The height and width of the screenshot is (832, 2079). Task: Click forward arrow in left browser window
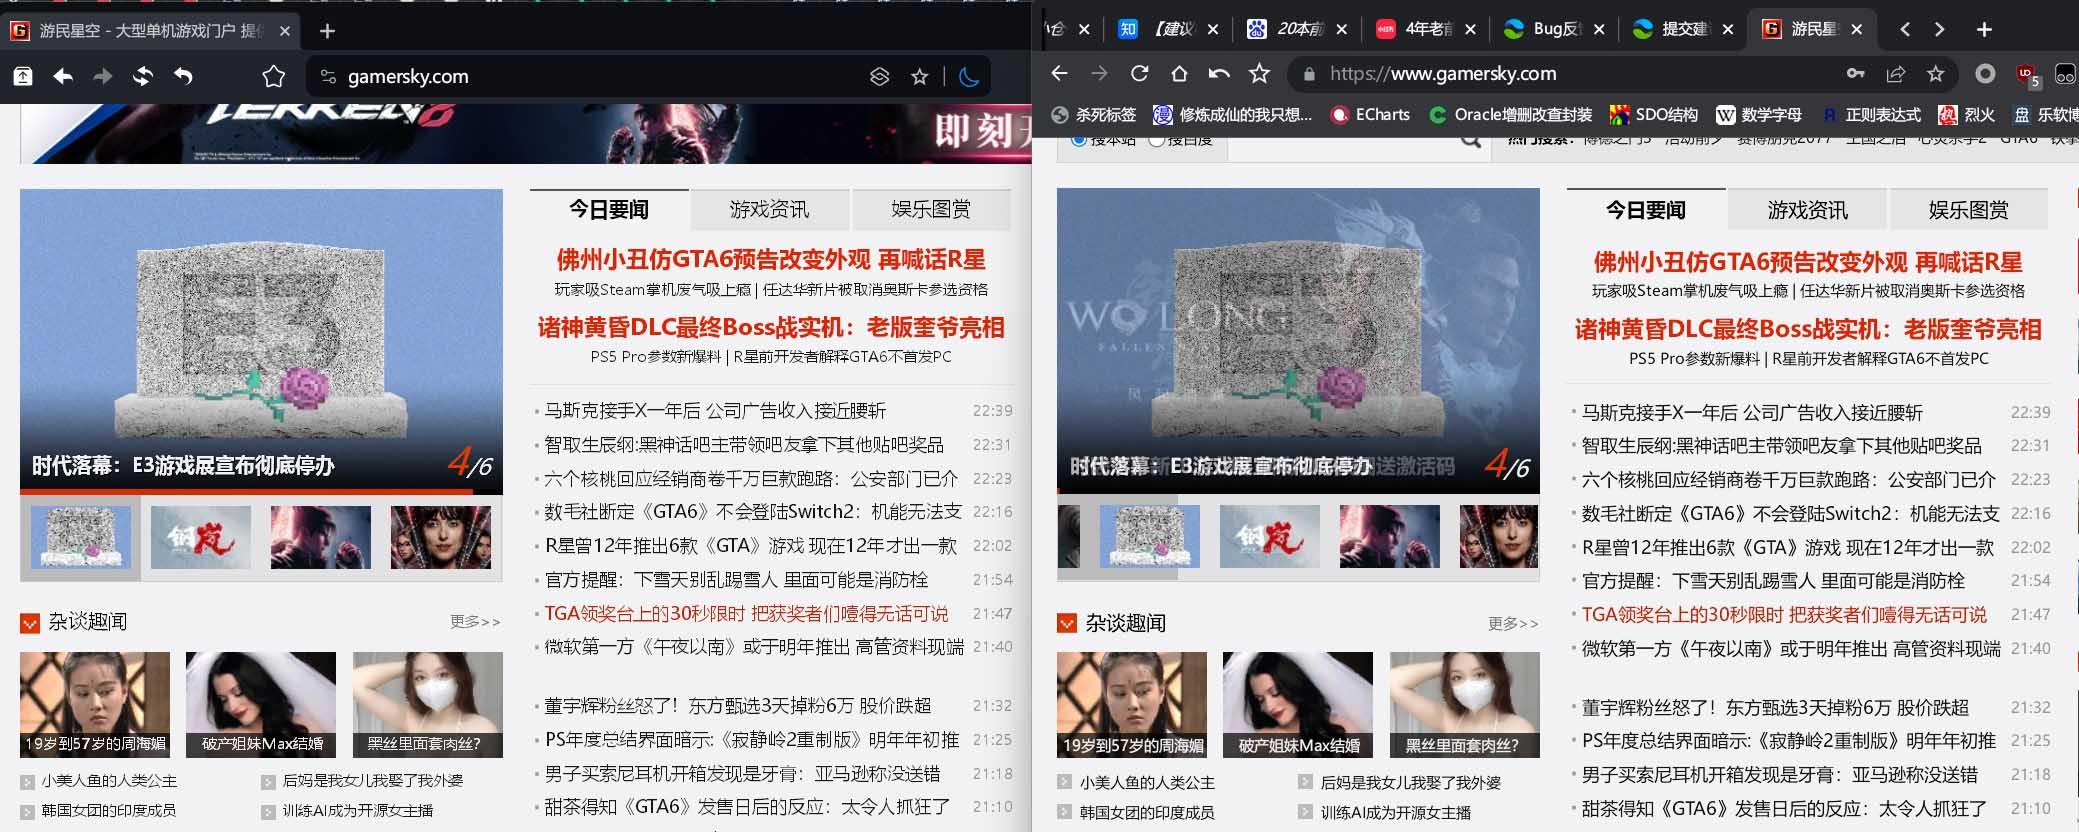tap(103, 76)
